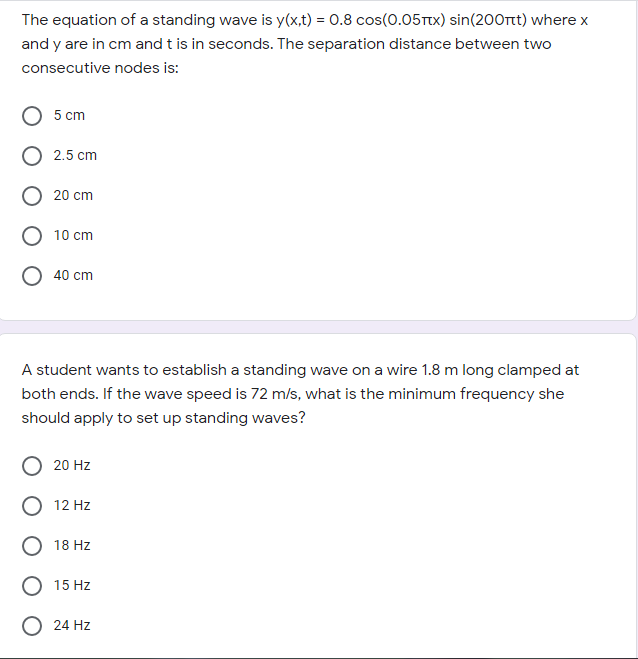Click the '10 cm' label text
Screen dimensions: 638x659
point(73,235)
